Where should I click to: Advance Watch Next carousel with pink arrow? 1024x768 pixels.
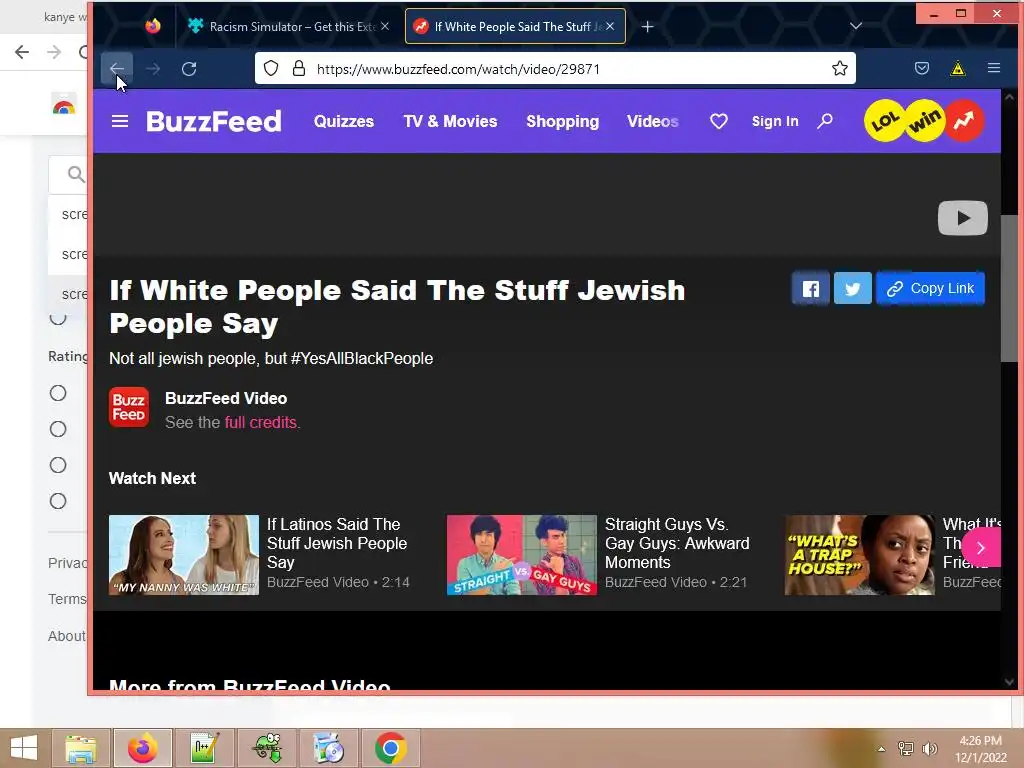click(980, 548)
